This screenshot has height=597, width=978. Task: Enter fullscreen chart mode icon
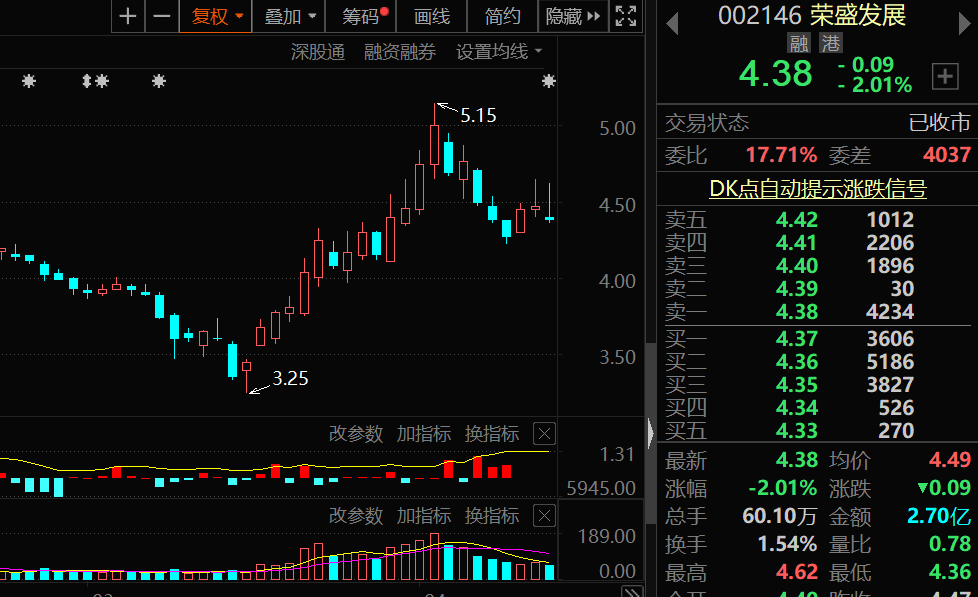coord(626,16)
